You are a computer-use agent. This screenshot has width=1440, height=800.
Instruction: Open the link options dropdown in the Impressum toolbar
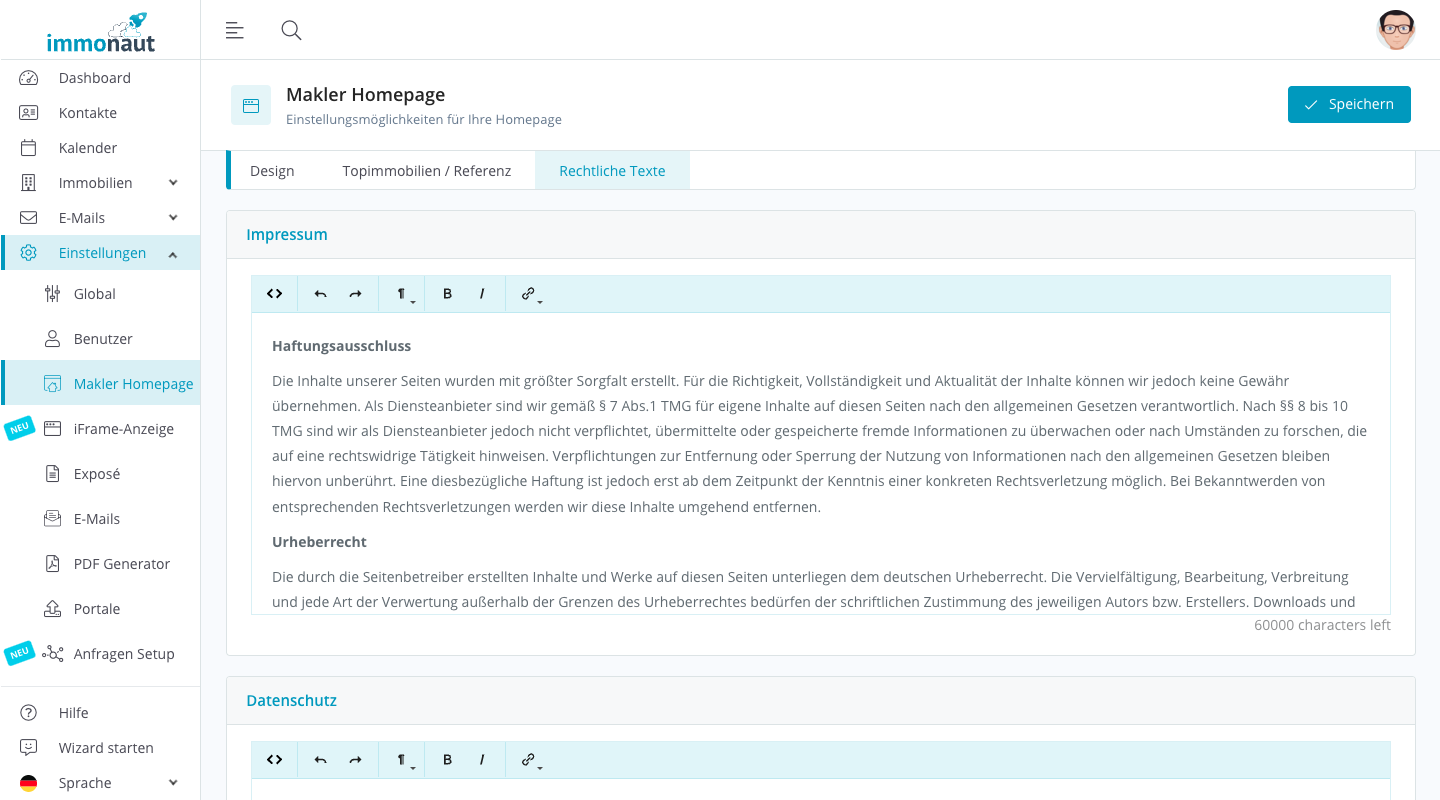530,293
